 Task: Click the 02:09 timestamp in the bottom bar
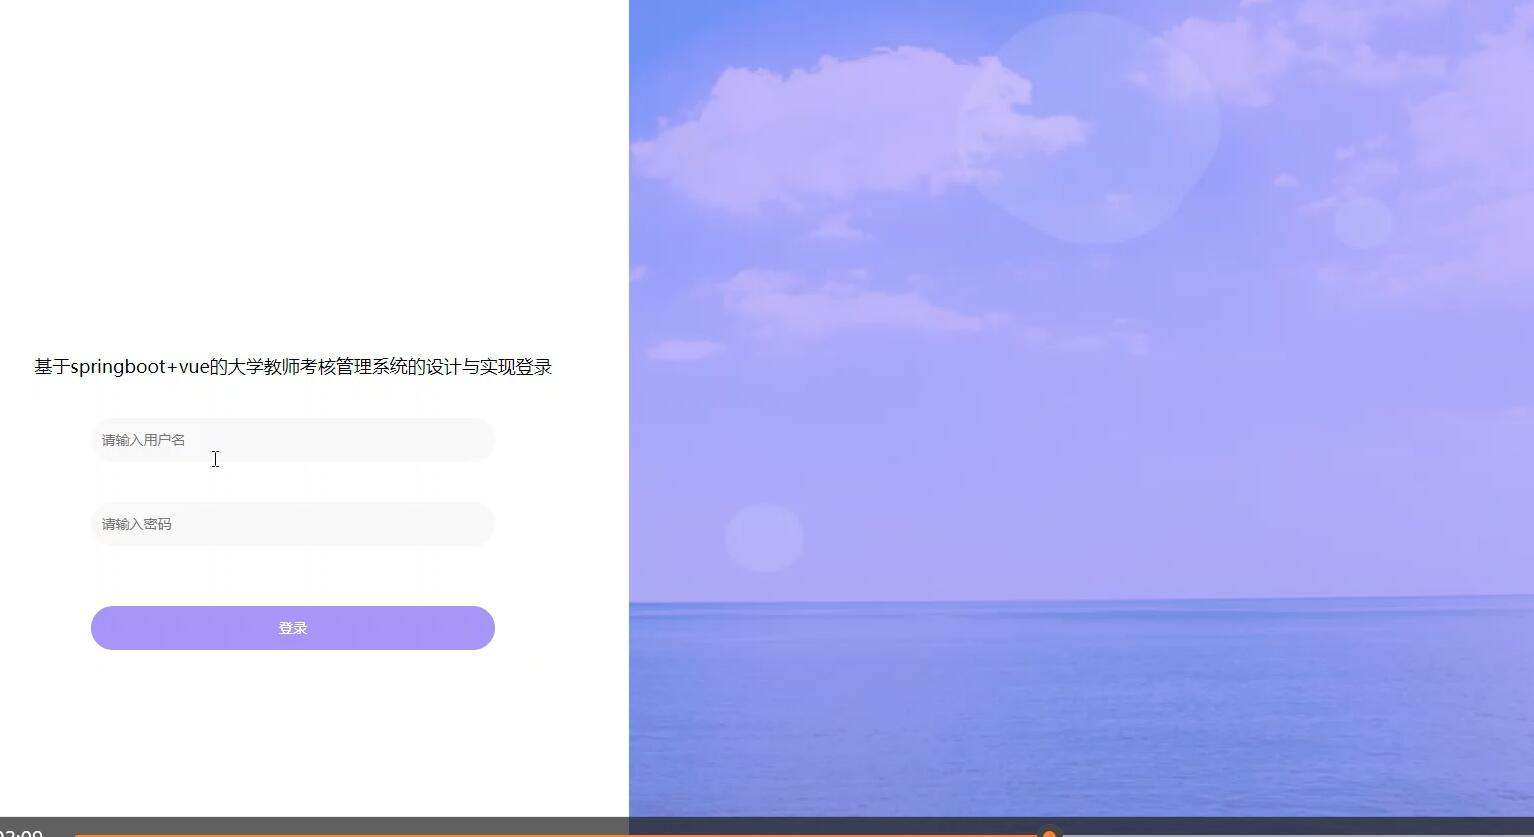click(22, 831)
